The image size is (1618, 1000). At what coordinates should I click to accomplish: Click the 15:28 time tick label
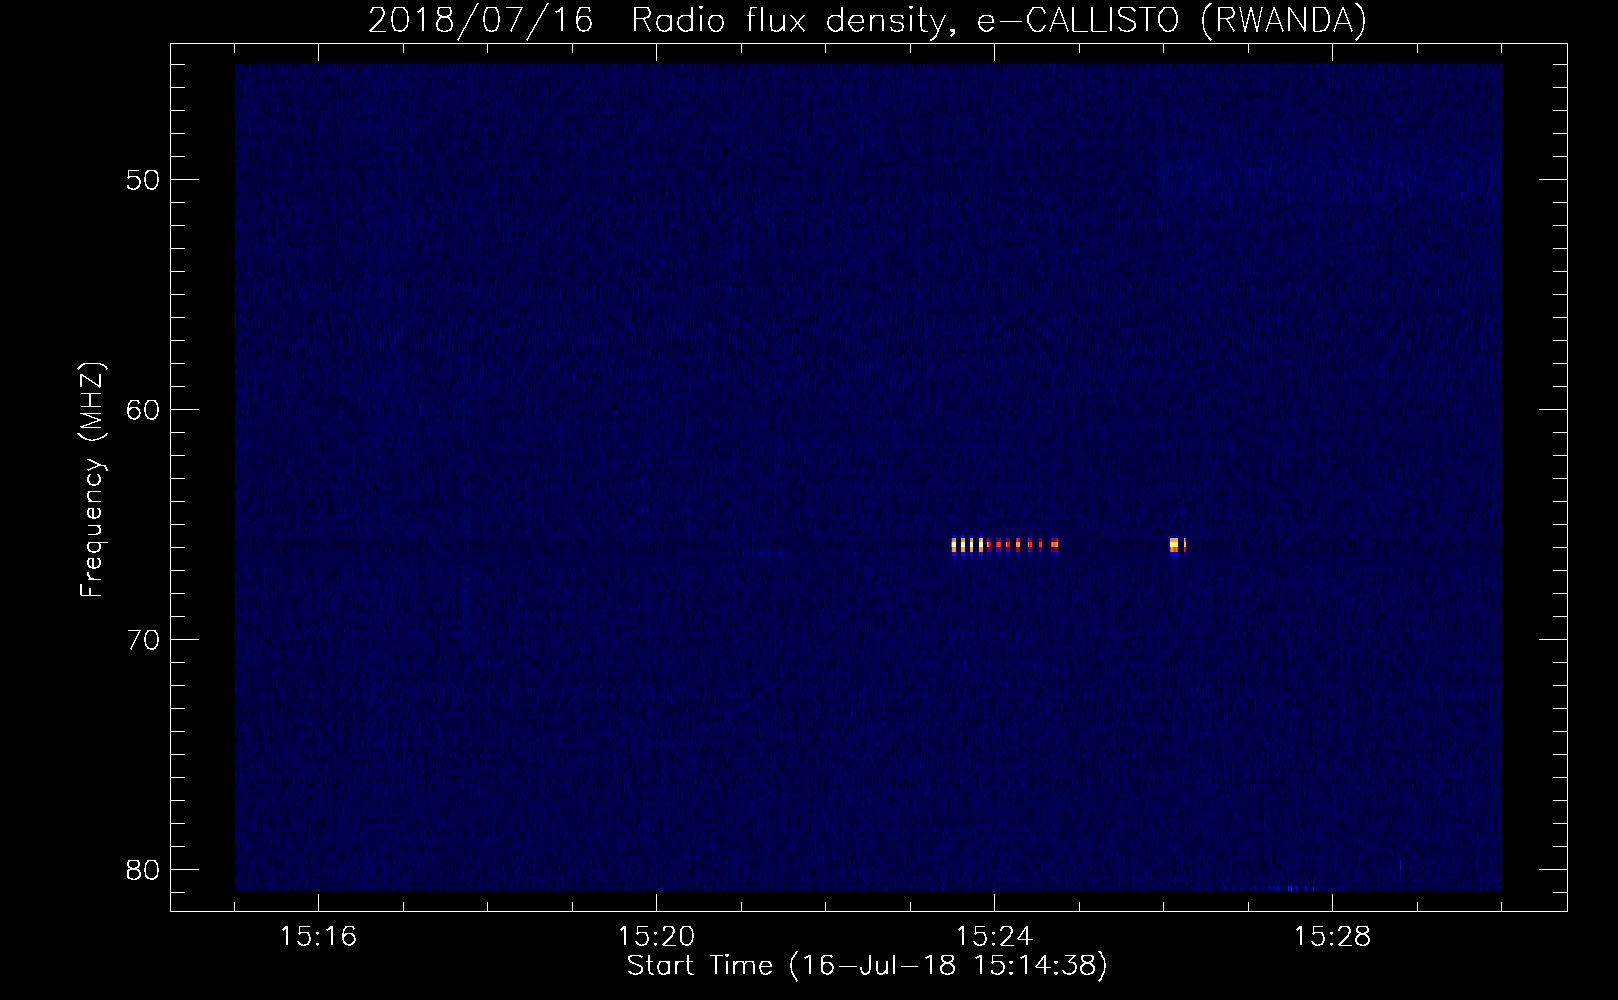coord(1332,937)
